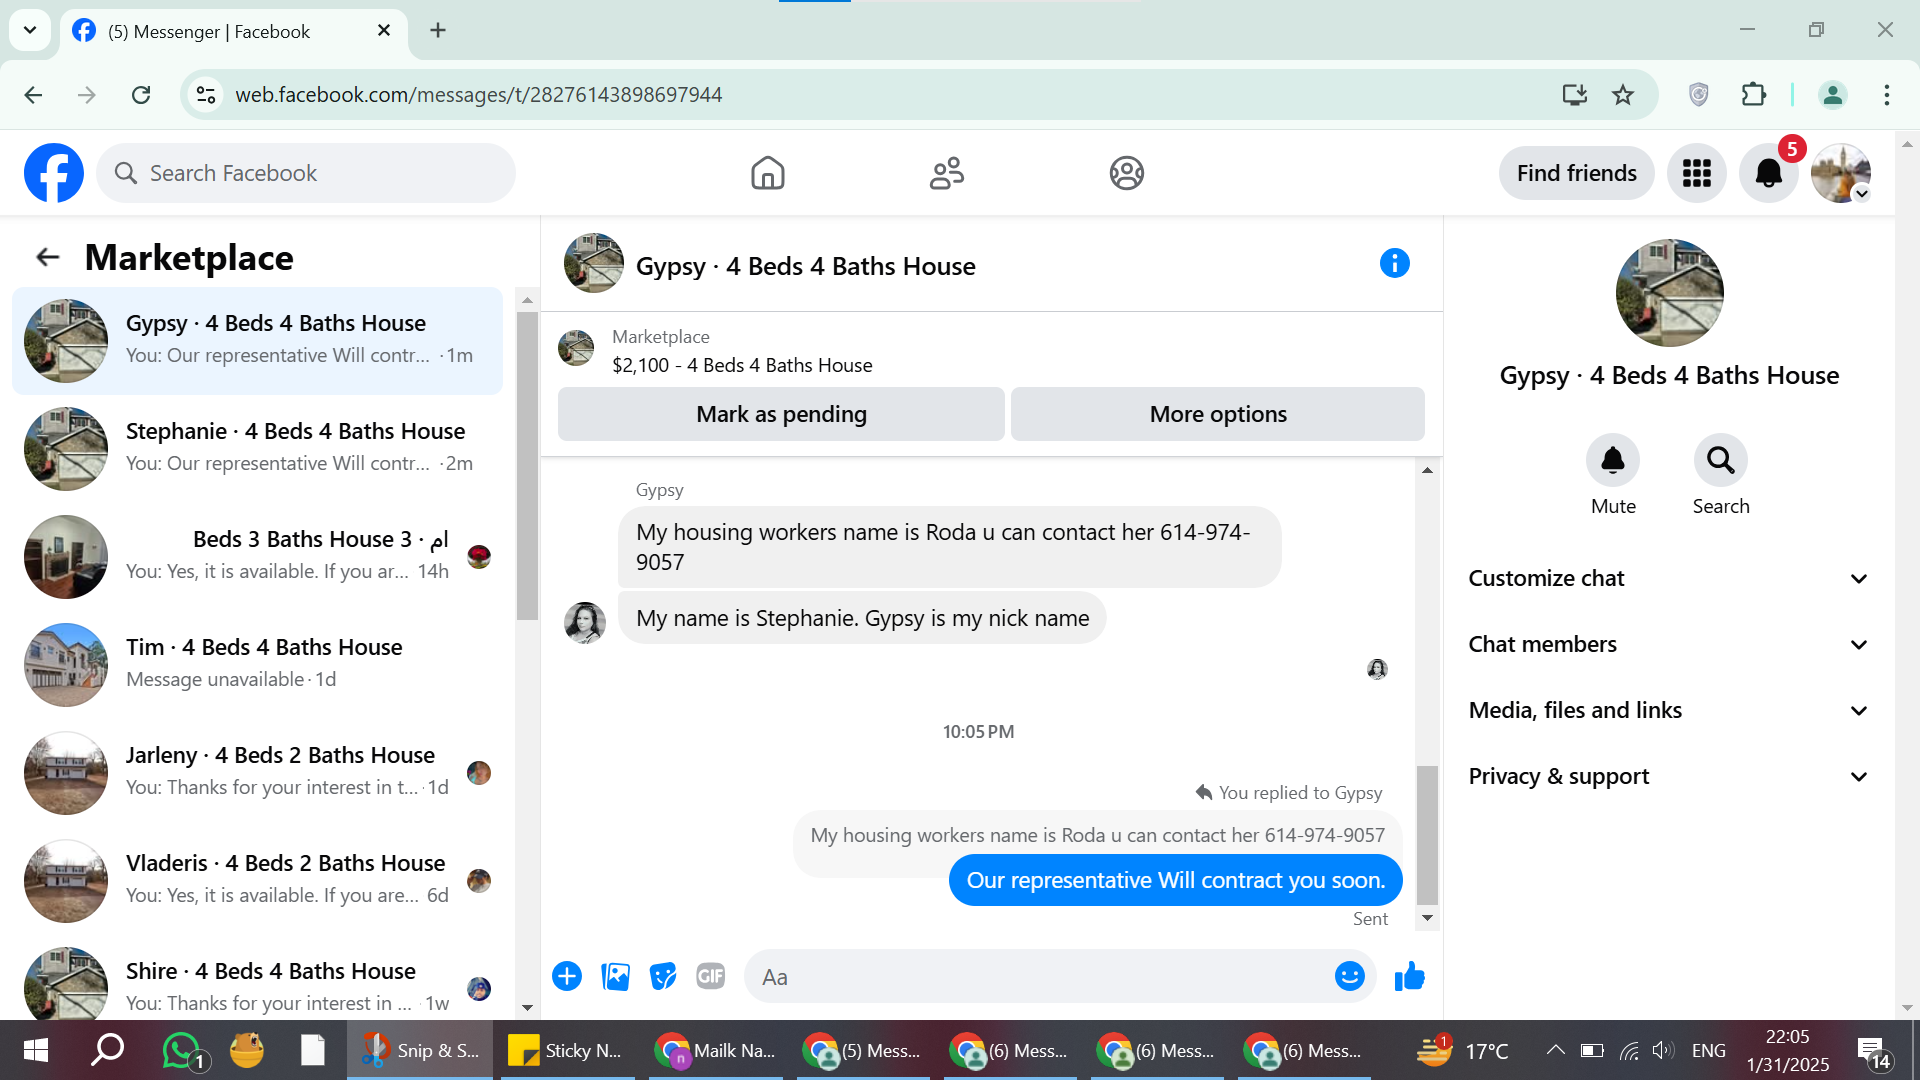Screen dimensions: 1920x1080
Task: Open Snip & Sketch taskbar item
Action: pos(420,1050)
